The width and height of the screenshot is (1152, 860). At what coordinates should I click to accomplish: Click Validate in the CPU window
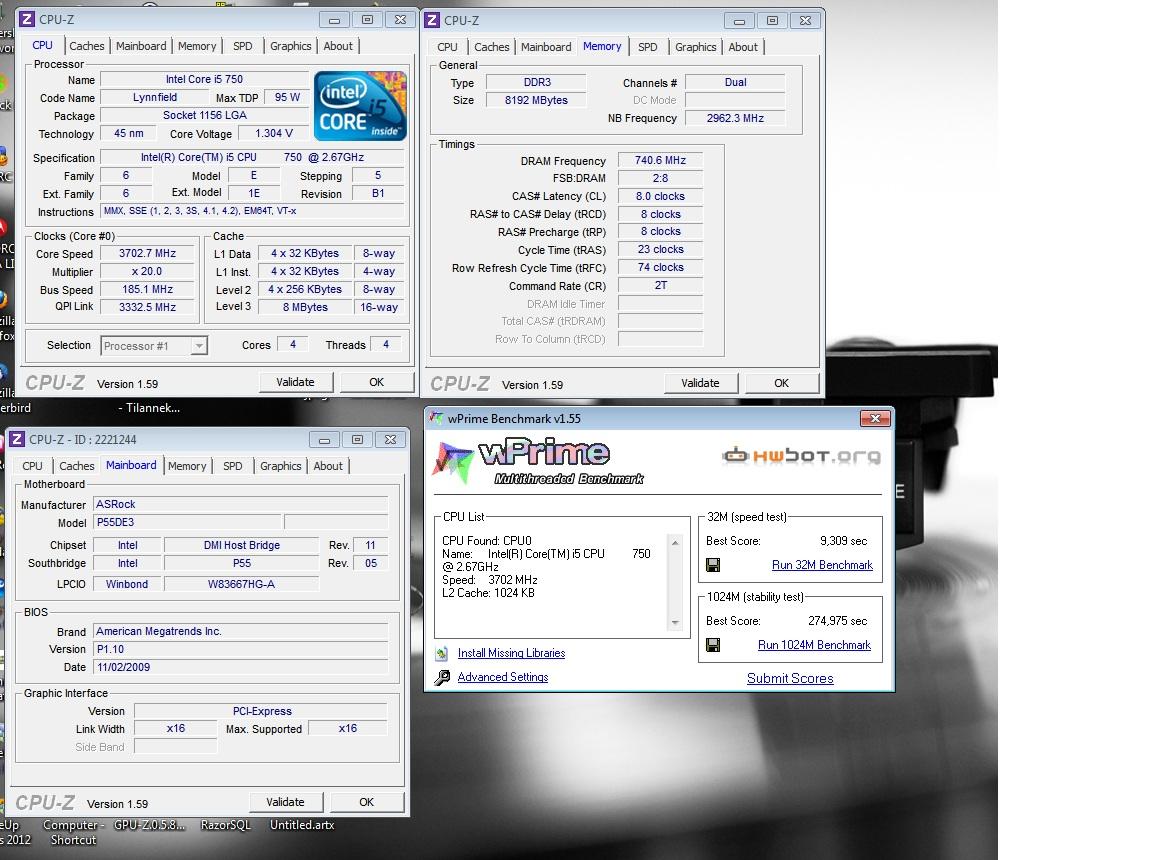(295, 383)
